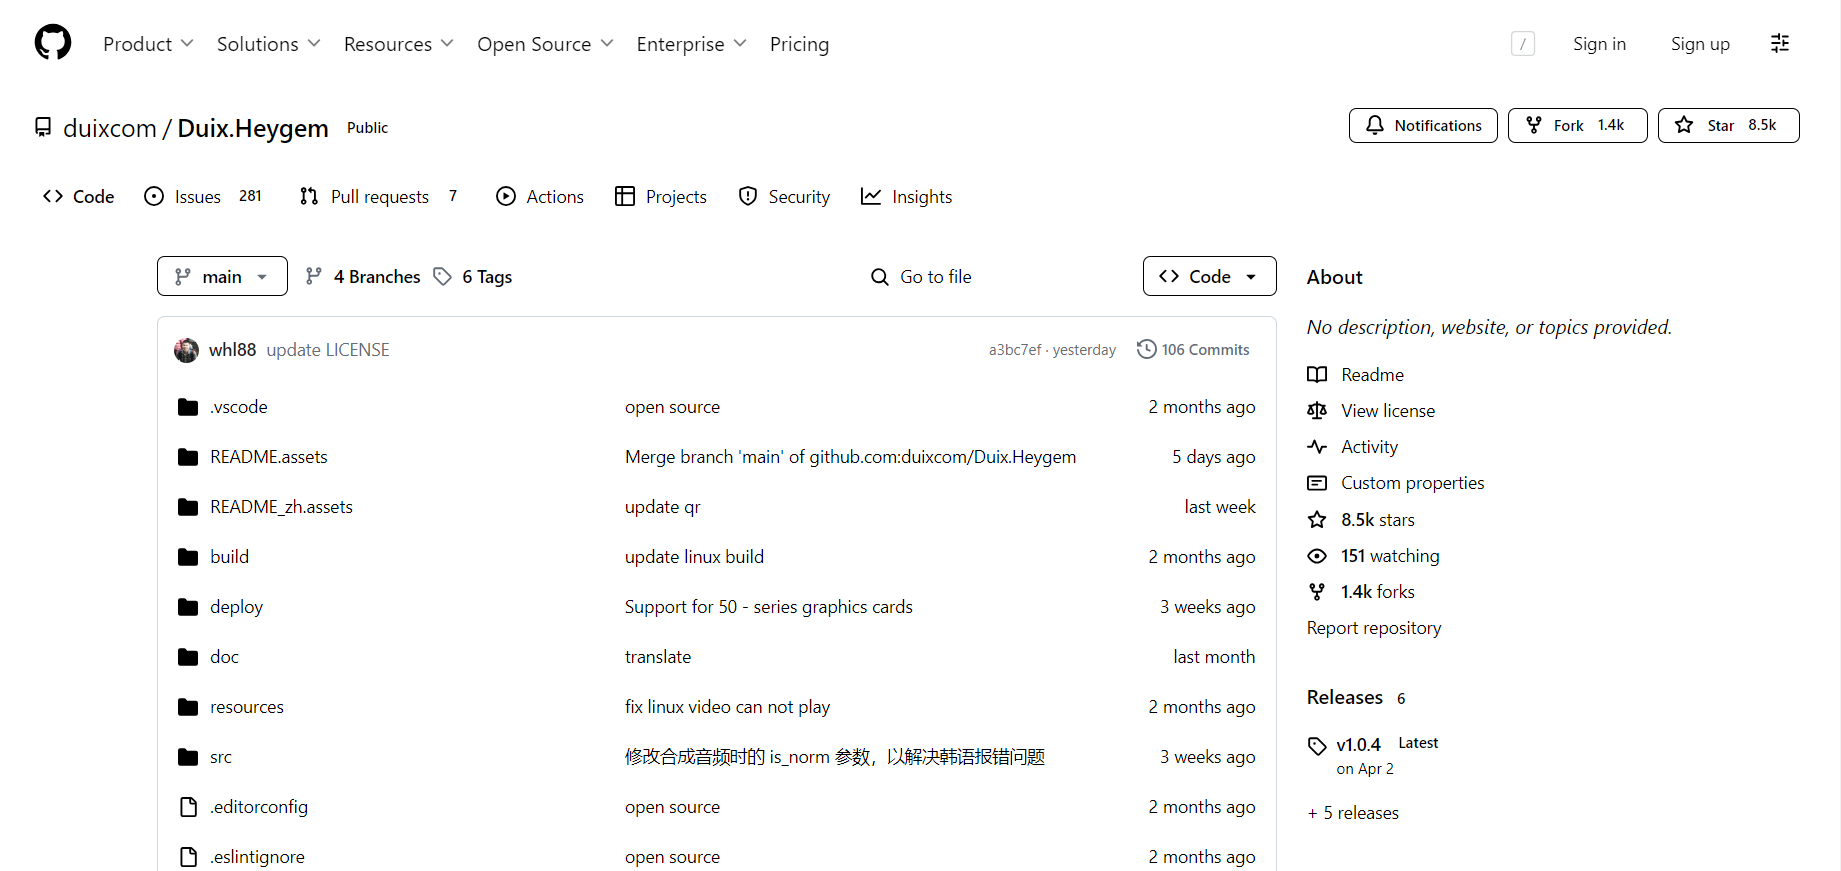Click the star icon by 8.5k stars
The height and width of the screenshot is (871, 1841).
[x=1317, y=520]
